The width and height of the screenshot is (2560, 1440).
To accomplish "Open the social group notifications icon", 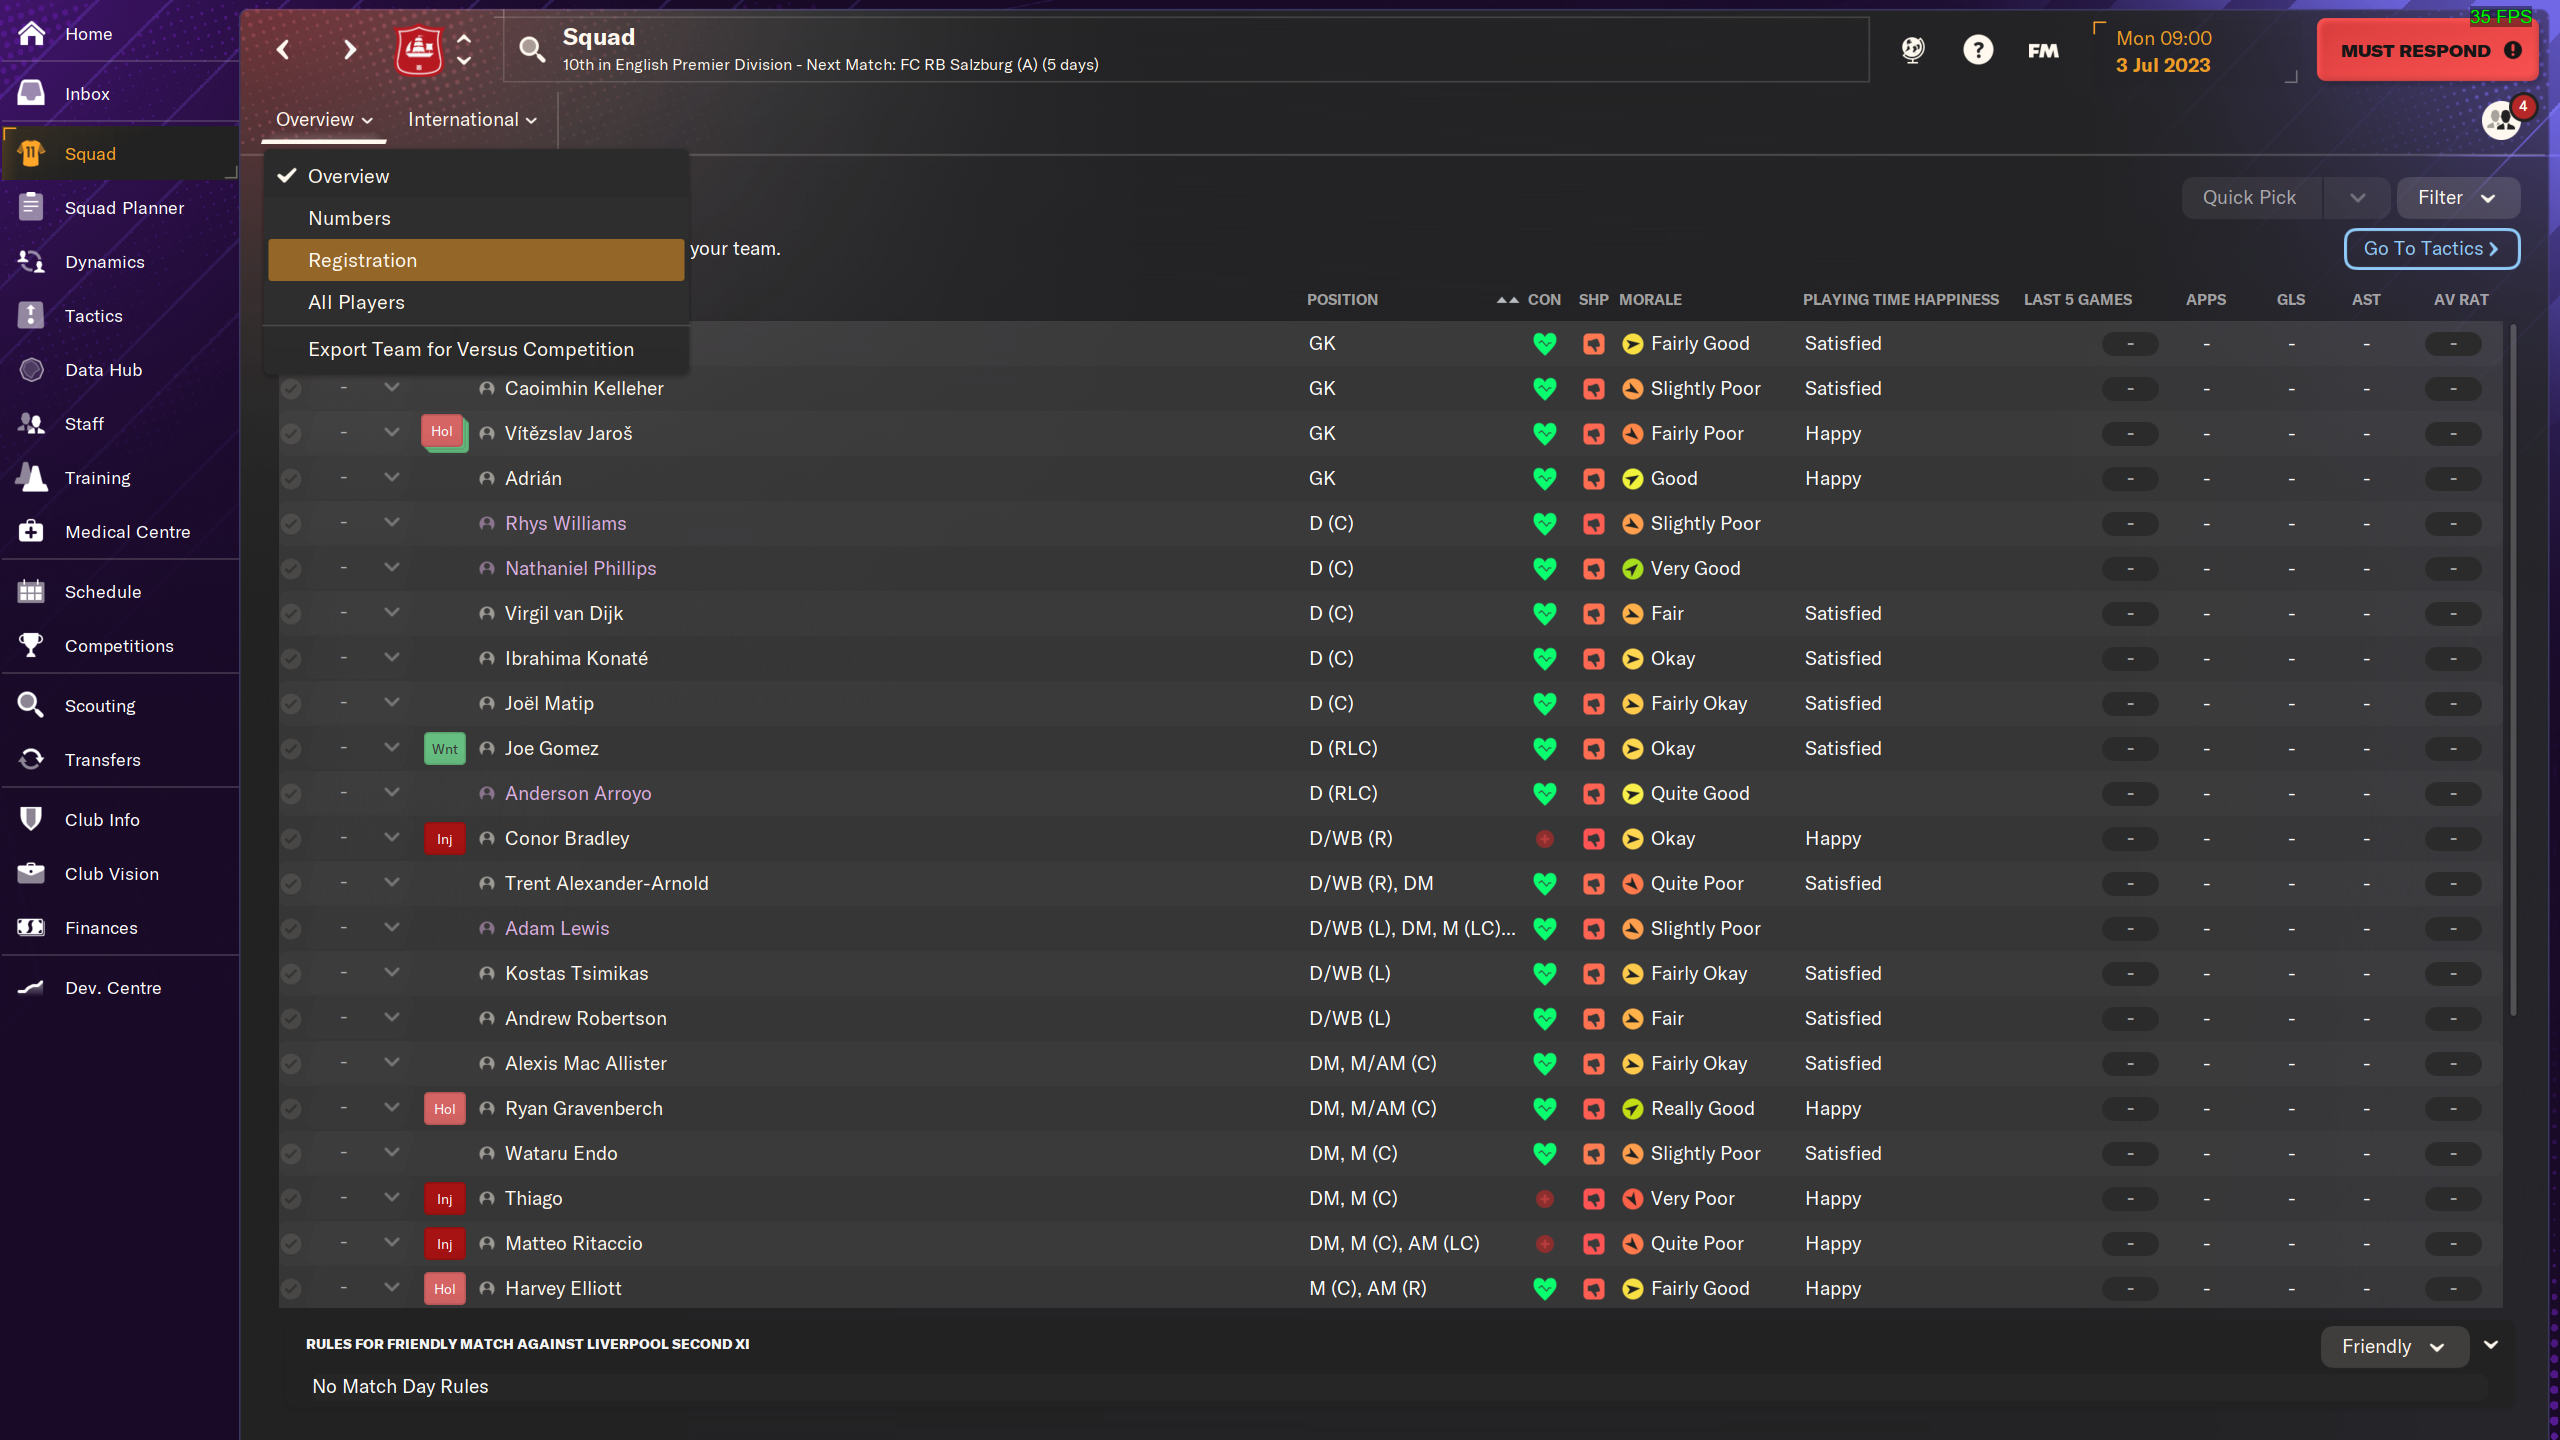I will pyautogui.click(x=2502, y=120).
